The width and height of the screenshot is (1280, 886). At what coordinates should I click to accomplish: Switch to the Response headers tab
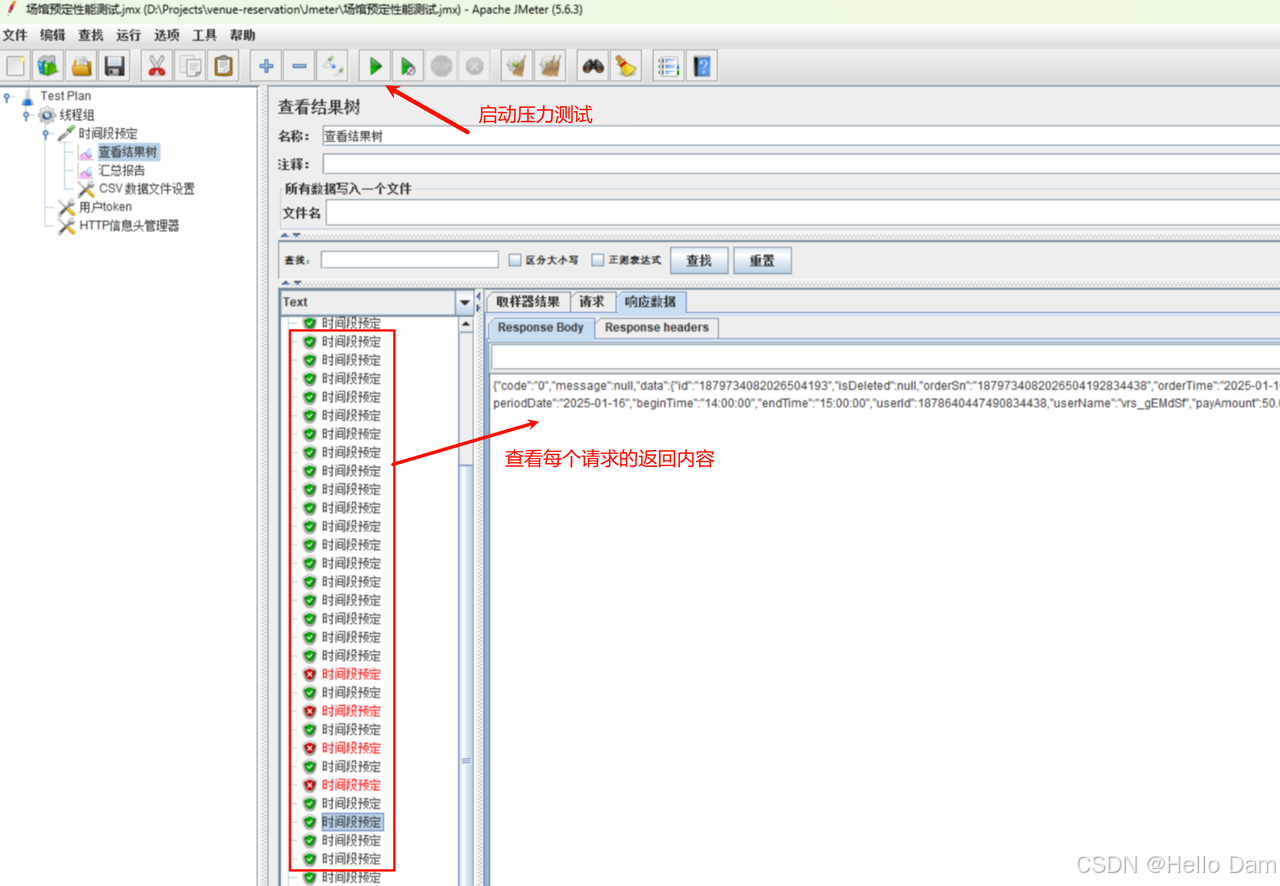click(657, 327)
